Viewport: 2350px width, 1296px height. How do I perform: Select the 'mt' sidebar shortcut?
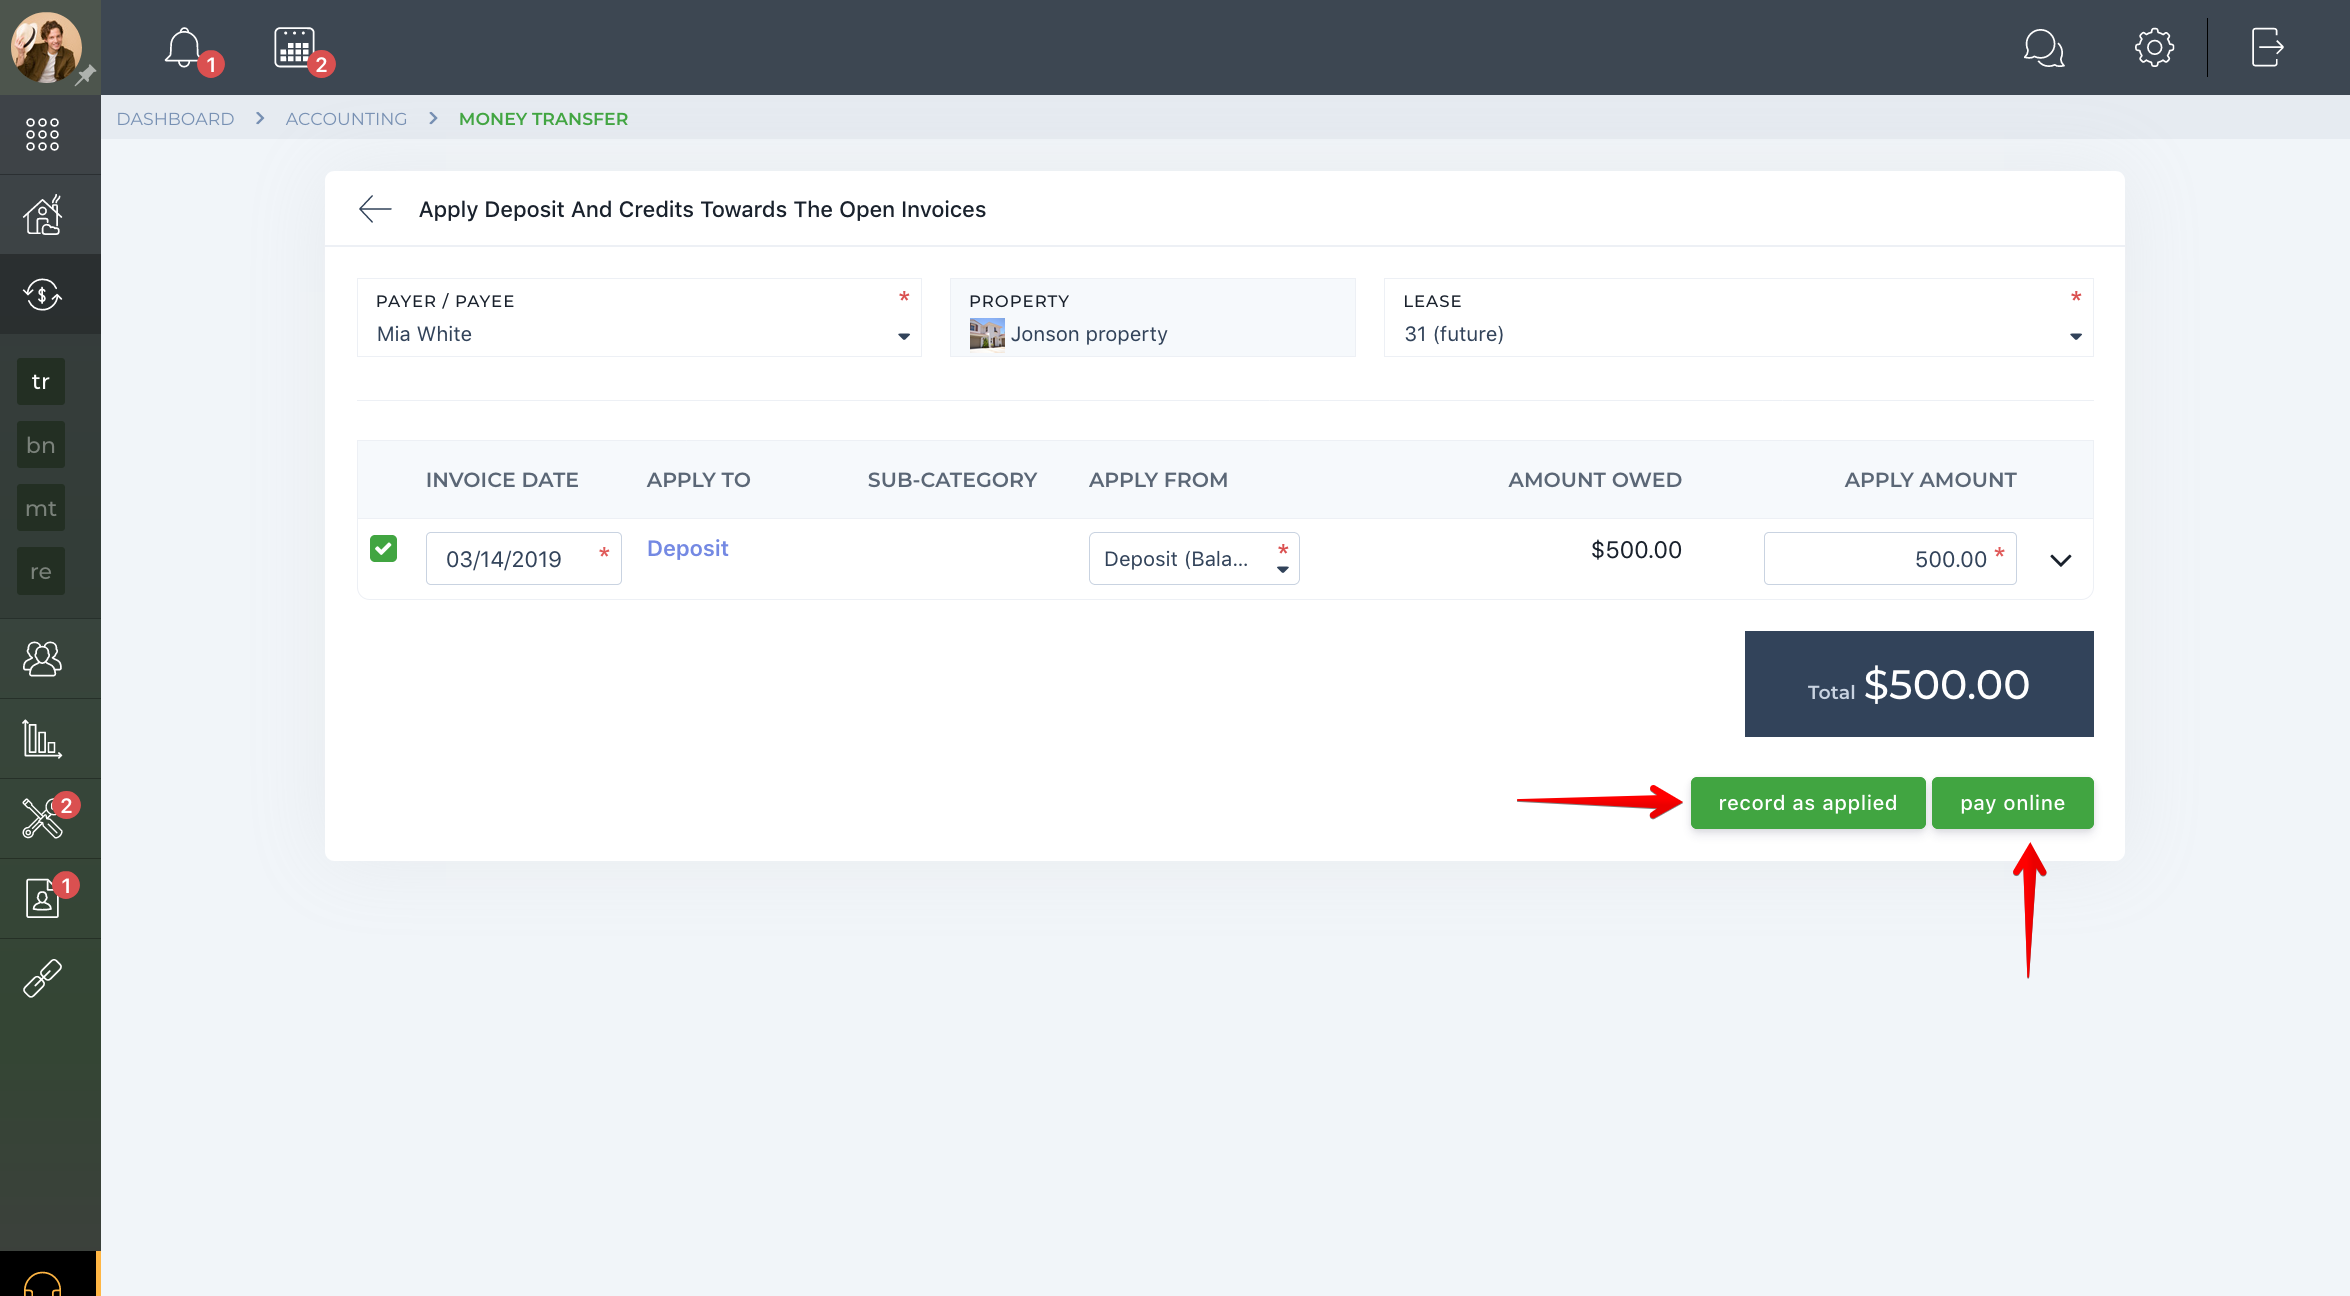41,508
